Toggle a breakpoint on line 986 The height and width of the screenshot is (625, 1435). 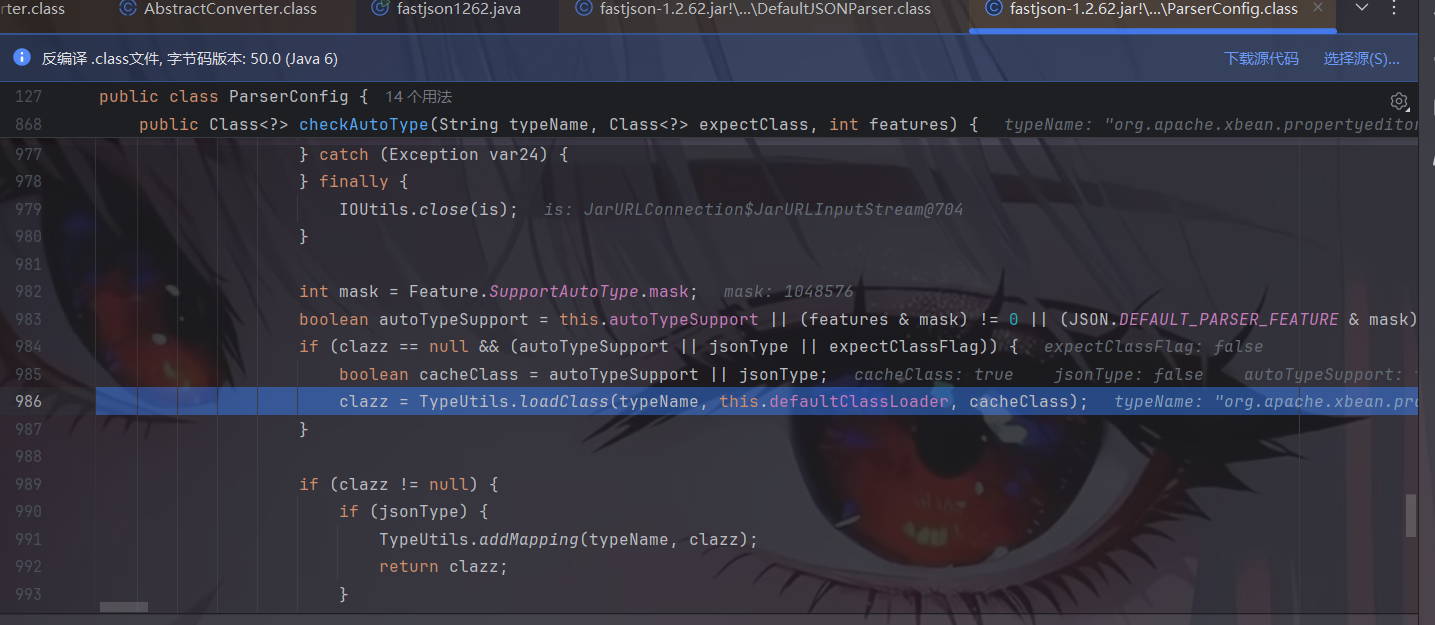[28, 401]
